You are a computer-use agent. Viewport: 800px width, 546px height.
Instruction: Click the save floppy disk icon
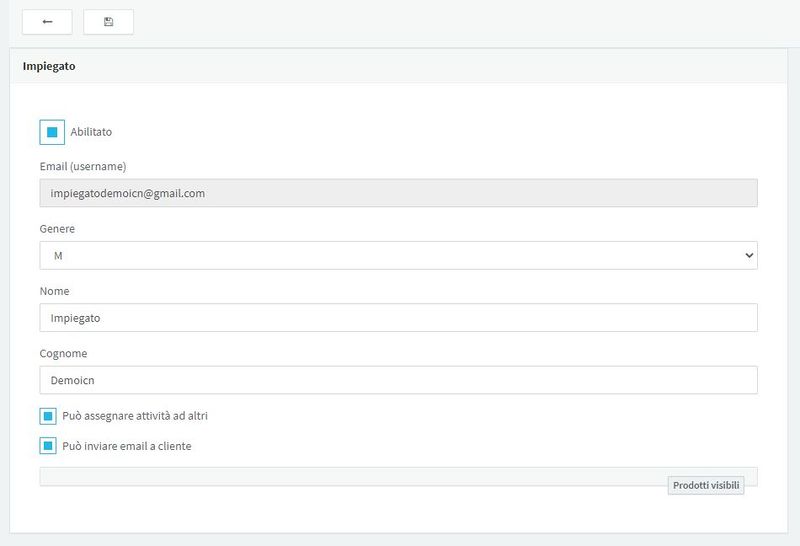click(x=108, y=22)
